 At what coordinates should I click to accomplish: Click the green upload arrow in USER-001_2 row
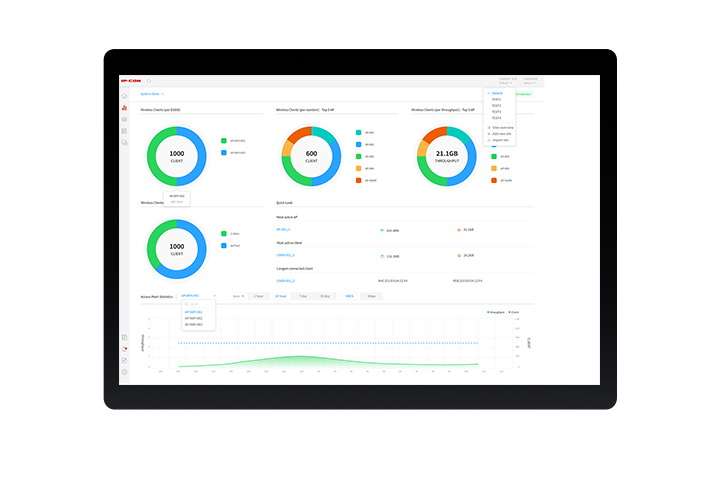click(382, 256)
